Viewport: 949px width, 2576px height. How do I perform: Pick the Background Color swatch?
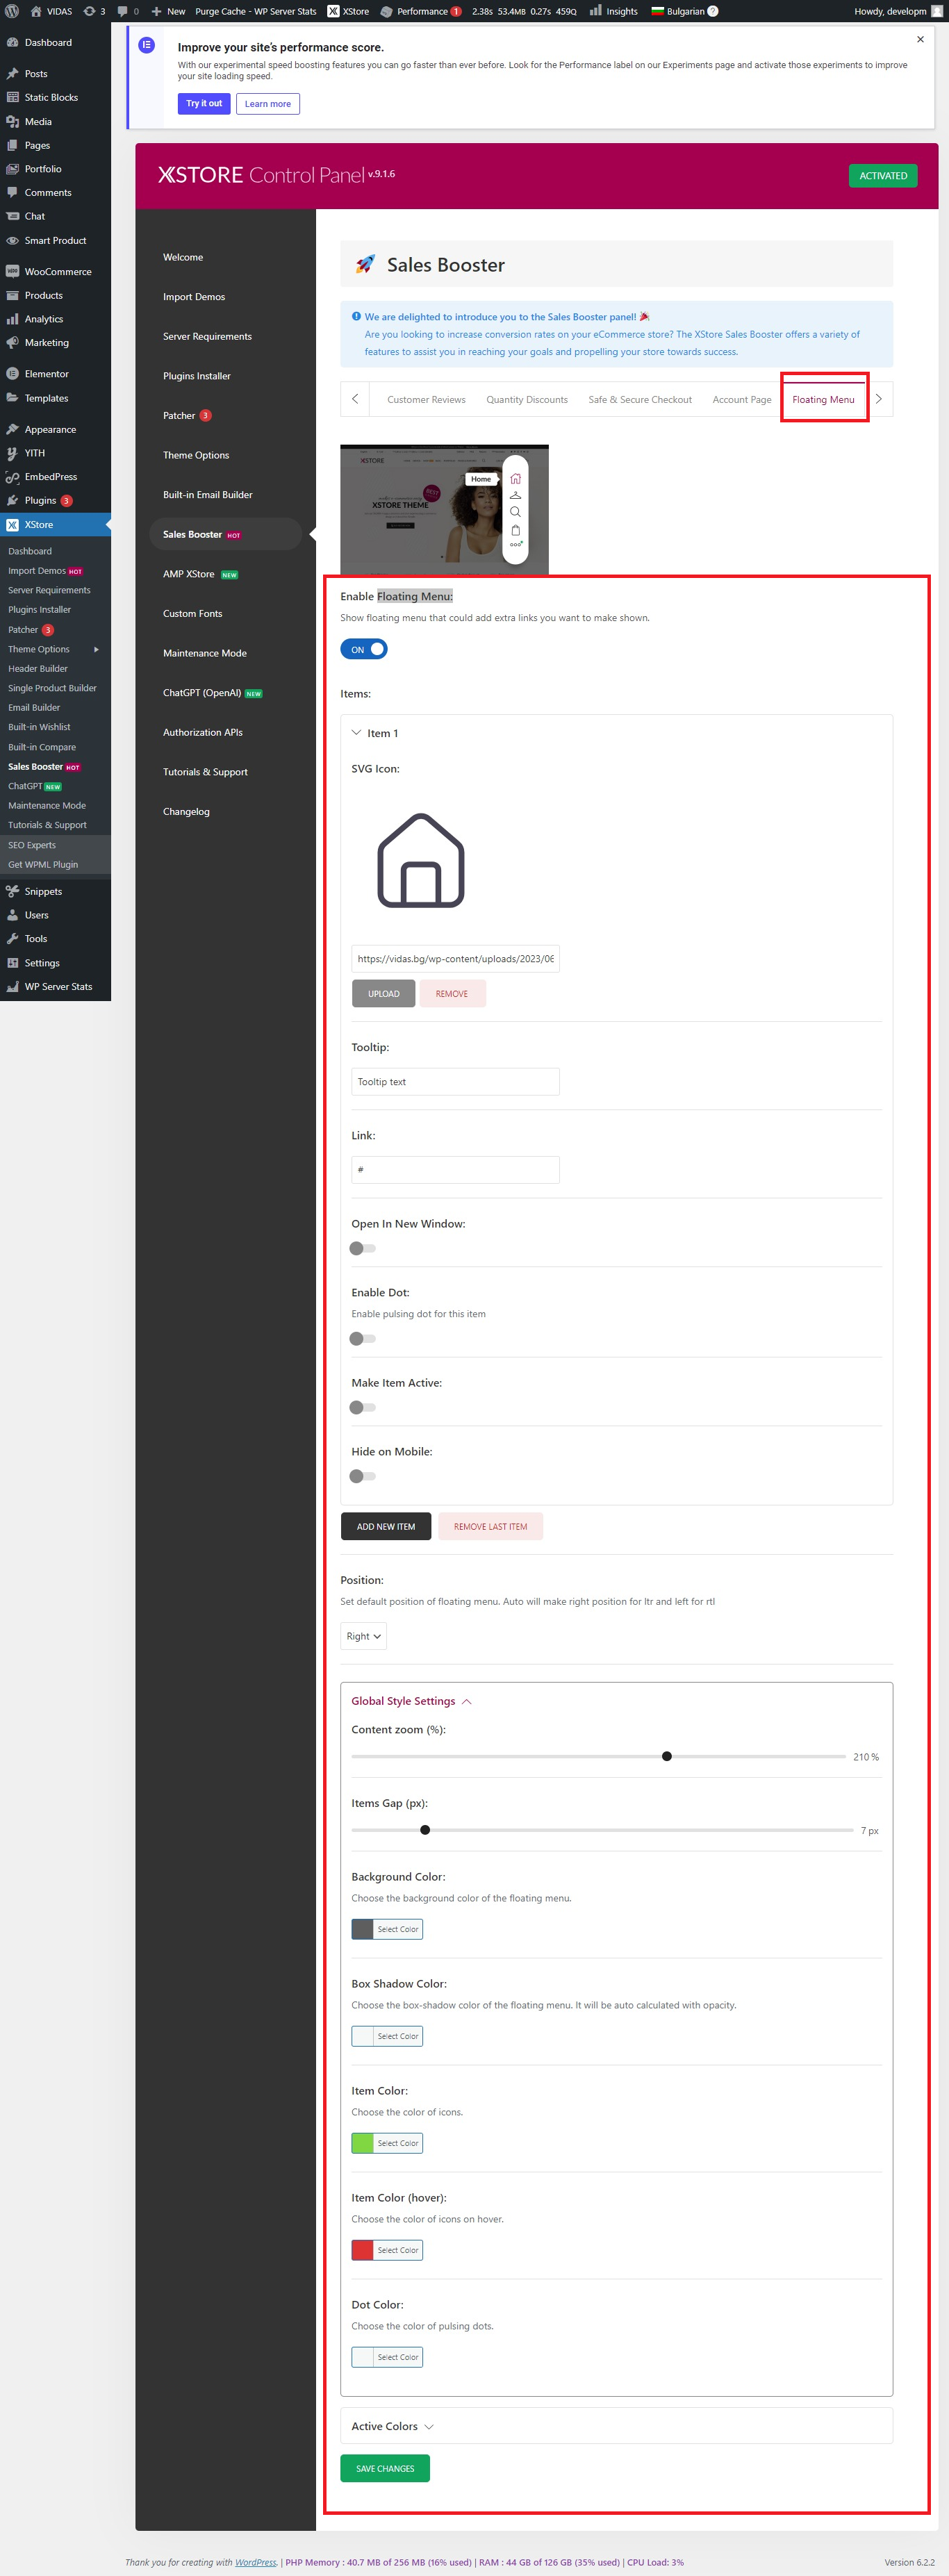pos(363,1929)
